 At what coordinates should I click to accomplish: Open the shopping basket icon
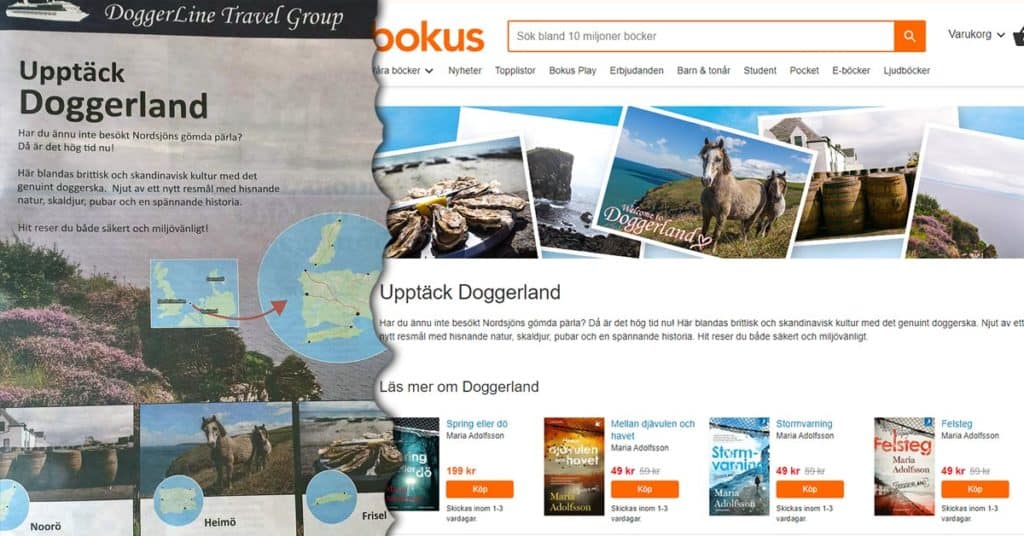coord(1018,35)
